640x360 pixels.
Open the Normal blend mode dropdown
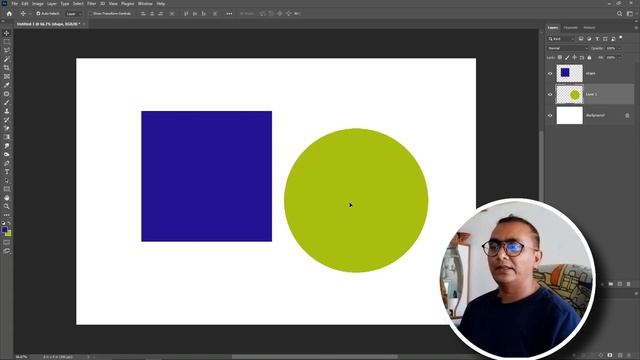(x=567, y=48)
